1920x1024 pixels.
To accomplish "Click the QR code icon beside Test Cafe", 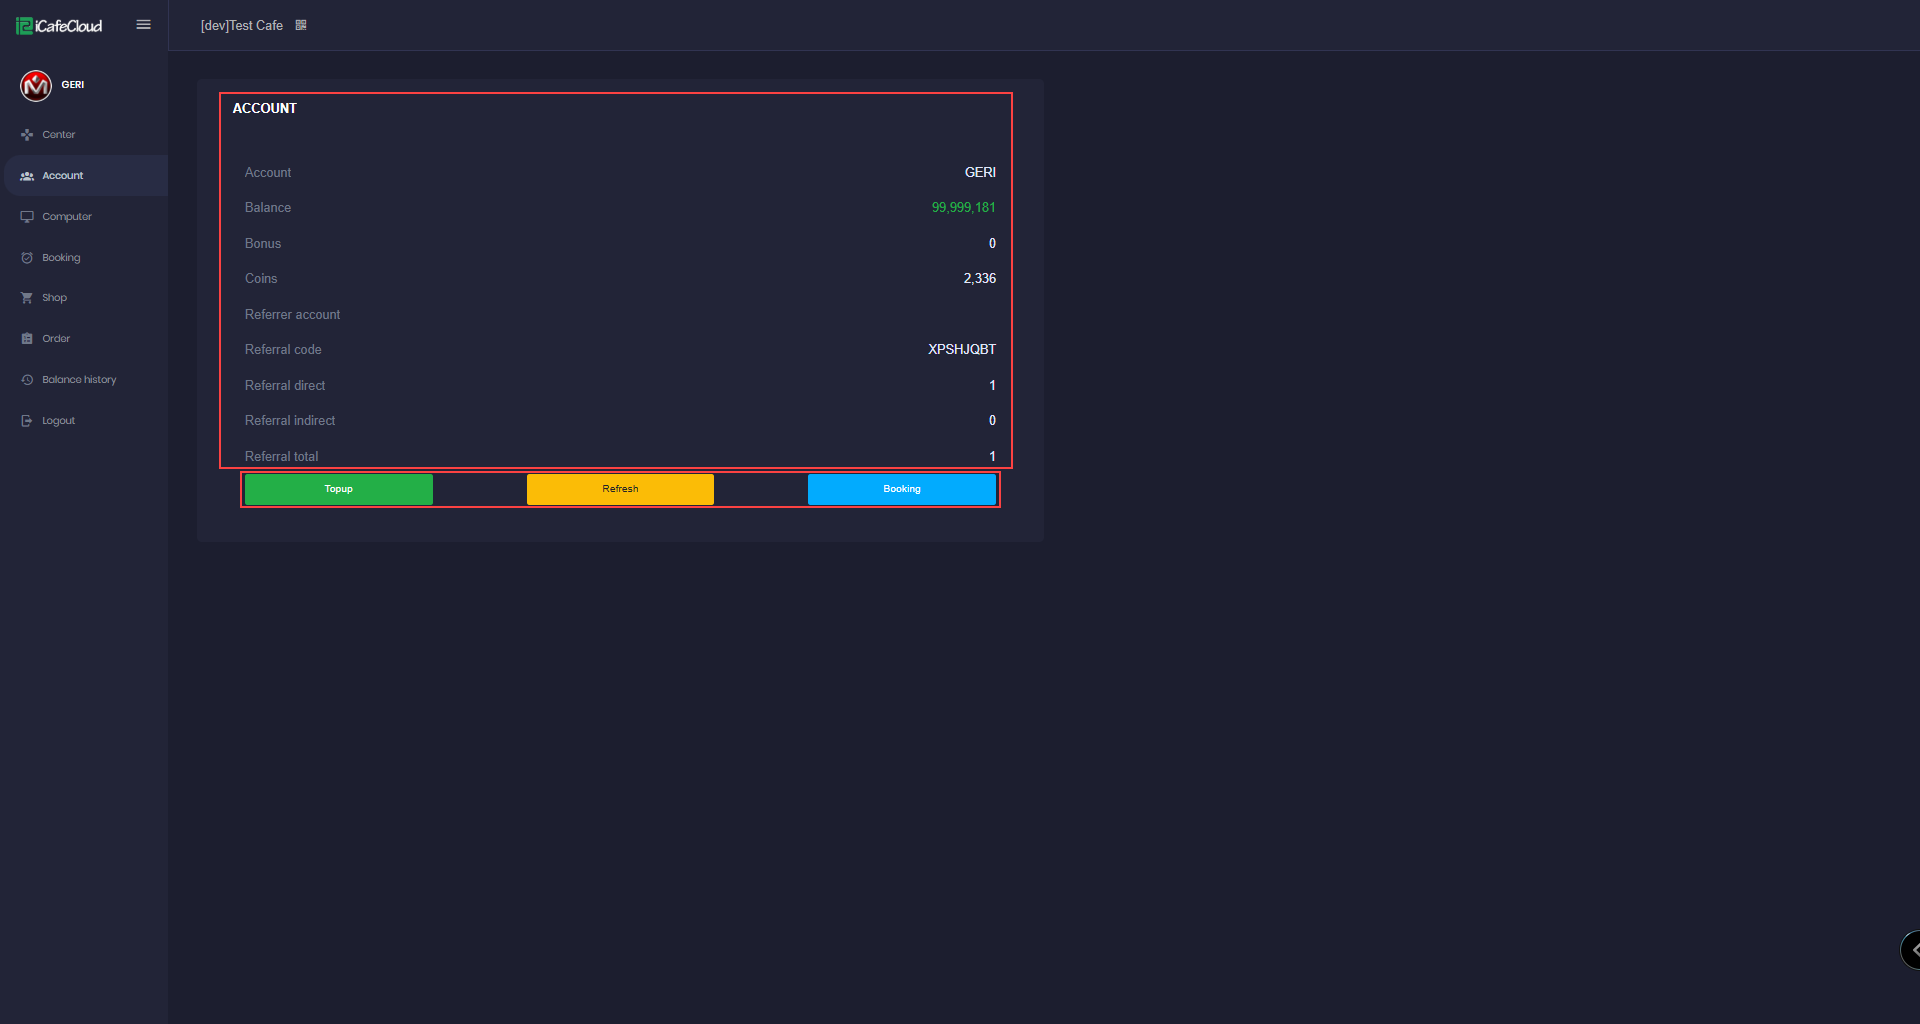I will [301, 25].
